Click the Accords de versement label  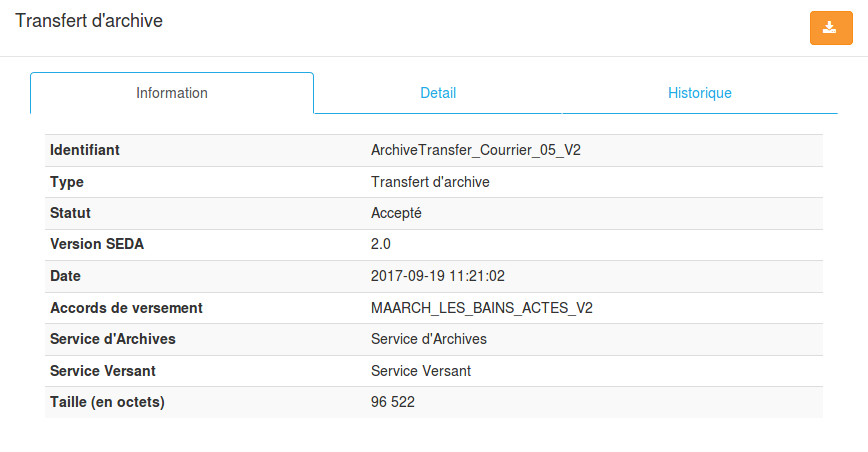[x=126, y=308]
